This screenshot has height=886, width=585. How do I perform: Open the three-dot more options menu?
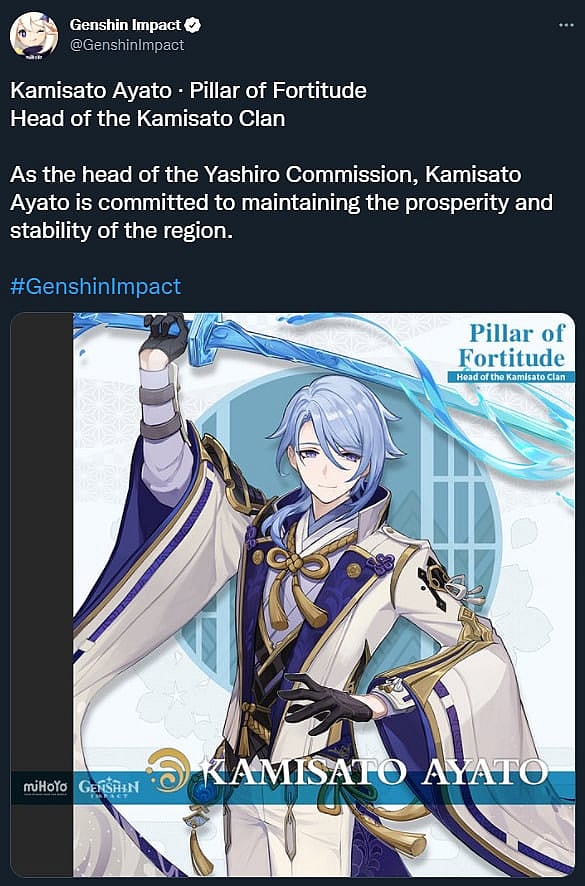point(566,25)
